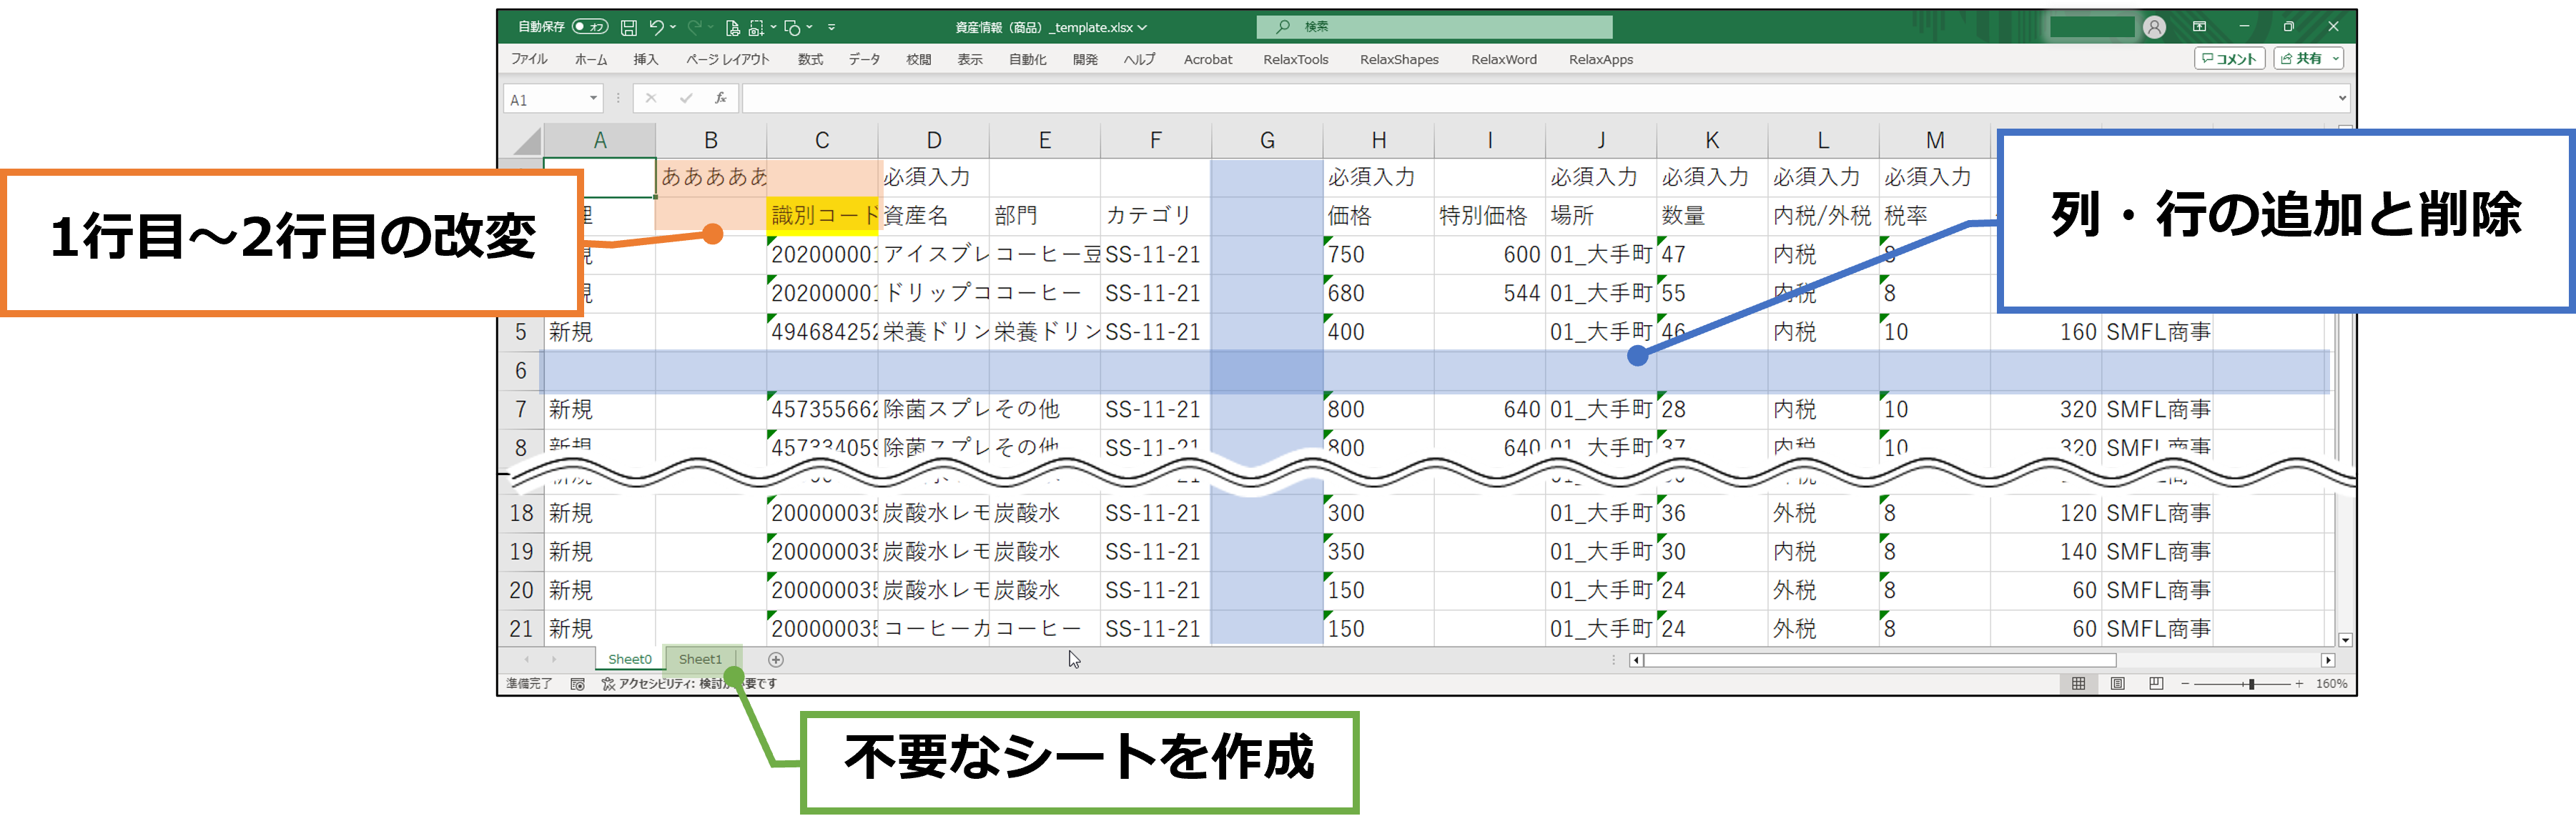Click the Save icon in quick access toolbar
The height and width of the screenshot is (826, 2576).
point(628,28)
